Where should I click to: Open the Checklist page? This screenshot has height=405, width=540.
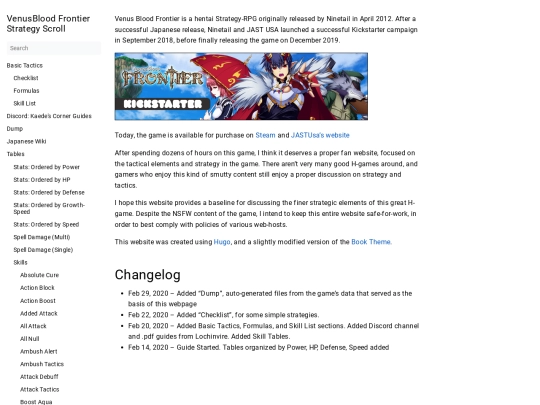26,78
